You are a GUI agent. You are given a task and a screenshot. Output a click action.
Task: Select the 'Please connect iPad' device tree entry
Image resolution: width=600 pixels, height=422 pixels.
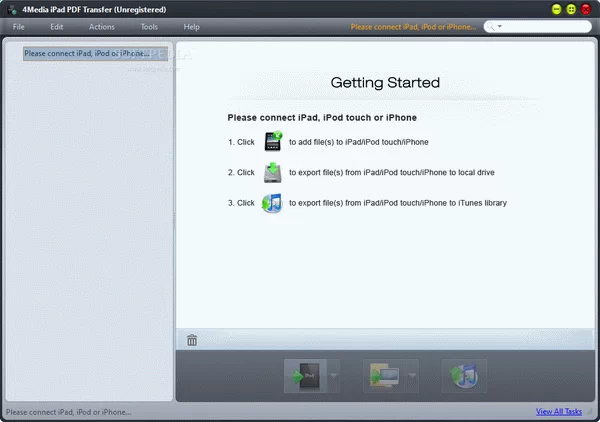(86, 53)
